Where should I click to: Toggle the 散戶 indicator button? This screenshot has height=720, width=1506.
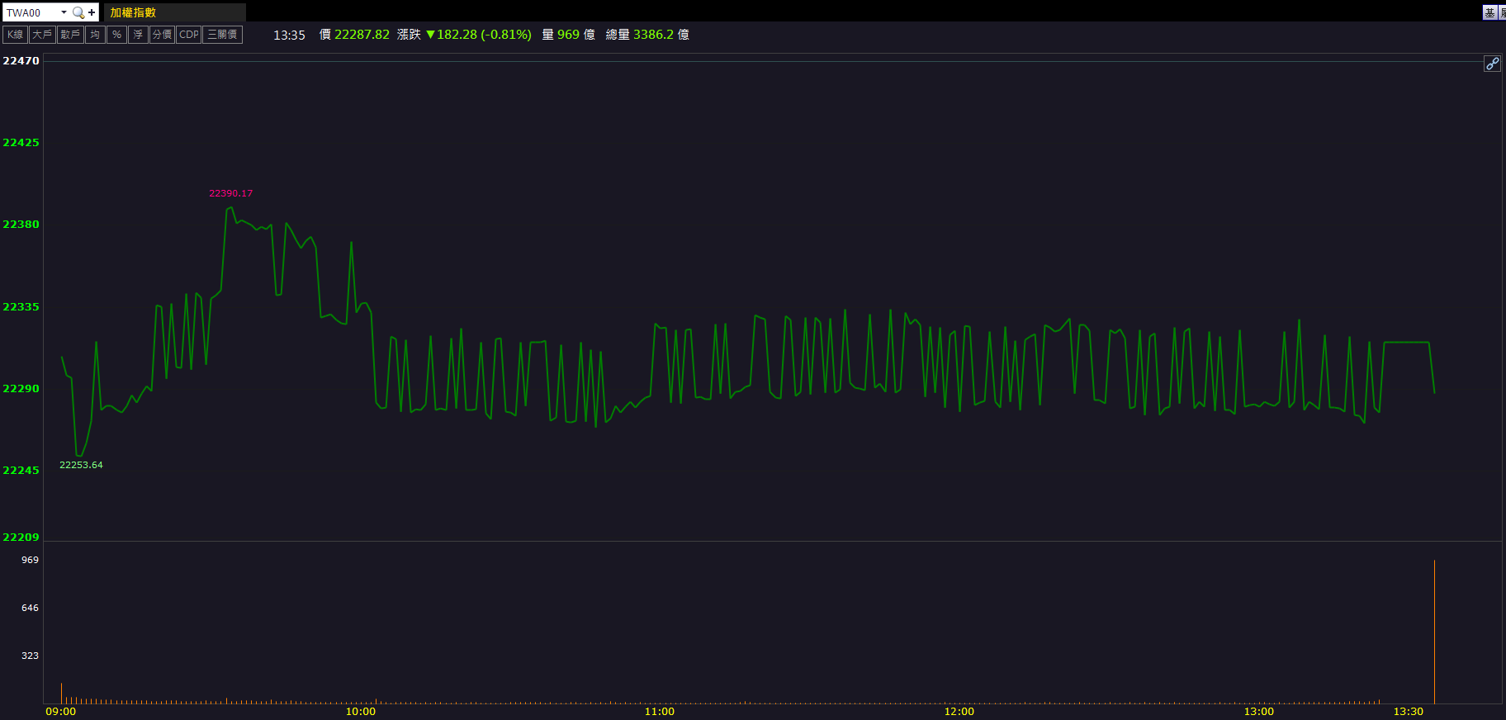[70, 34]
